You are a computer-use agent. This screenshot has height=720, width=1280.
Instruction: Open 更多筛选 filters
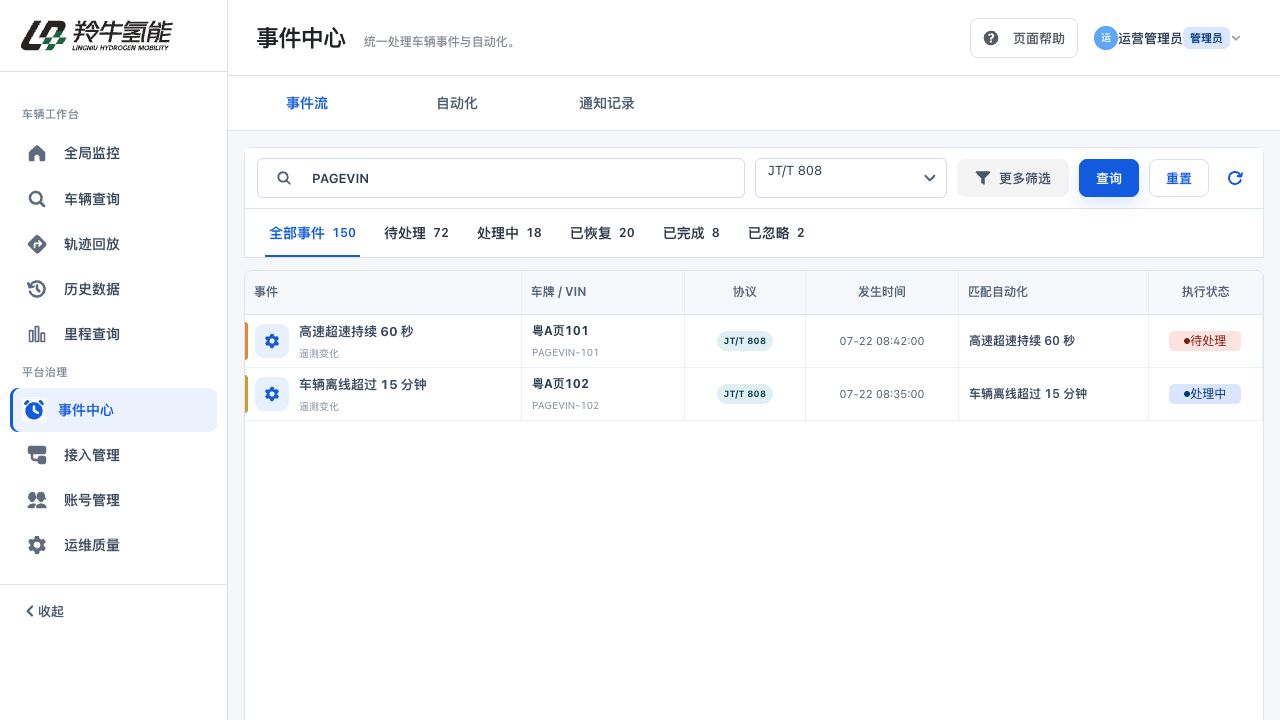(1013, 178)
